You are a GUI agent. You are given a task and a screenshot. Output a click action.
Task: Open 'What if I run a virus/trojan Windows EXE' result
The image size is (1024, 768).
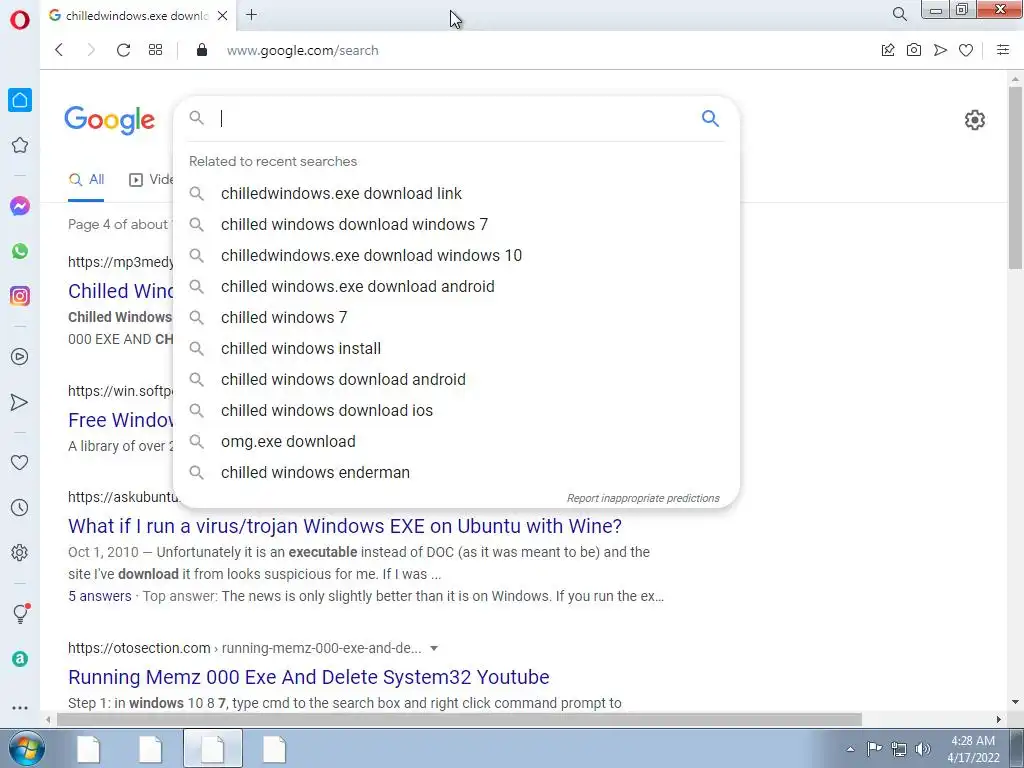tap(345, 526)
